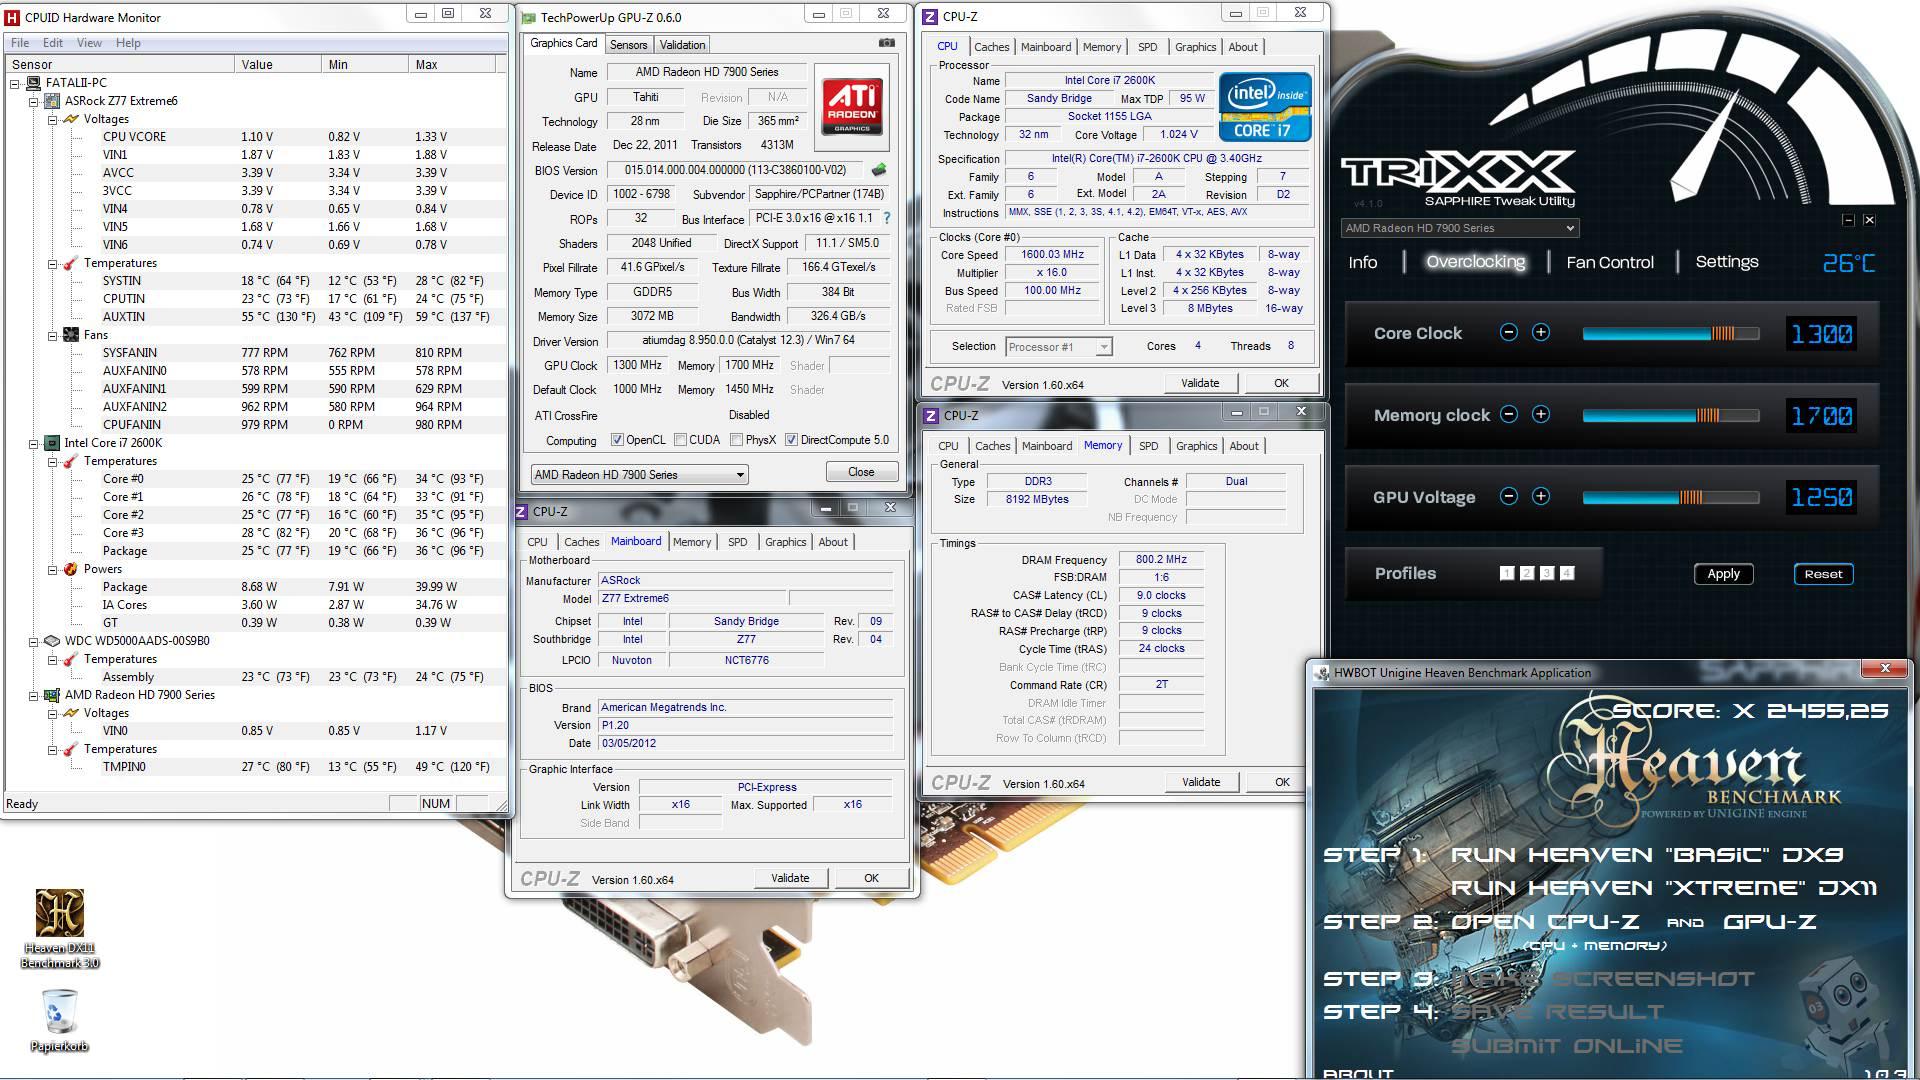Decrease Memory clock with minus icon
The width and height of the screenshot is (1920, 1080).
(1508, 415)
